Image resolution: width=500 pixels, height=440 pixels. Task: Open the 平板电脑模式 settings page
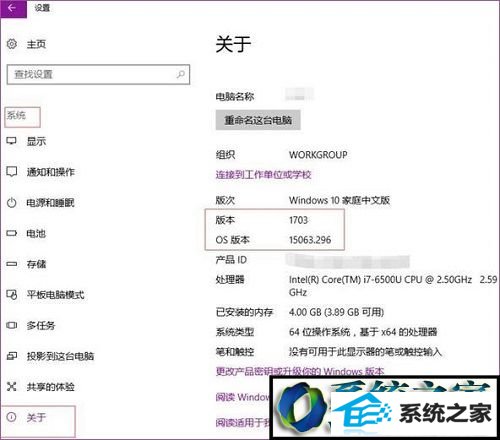55,295
